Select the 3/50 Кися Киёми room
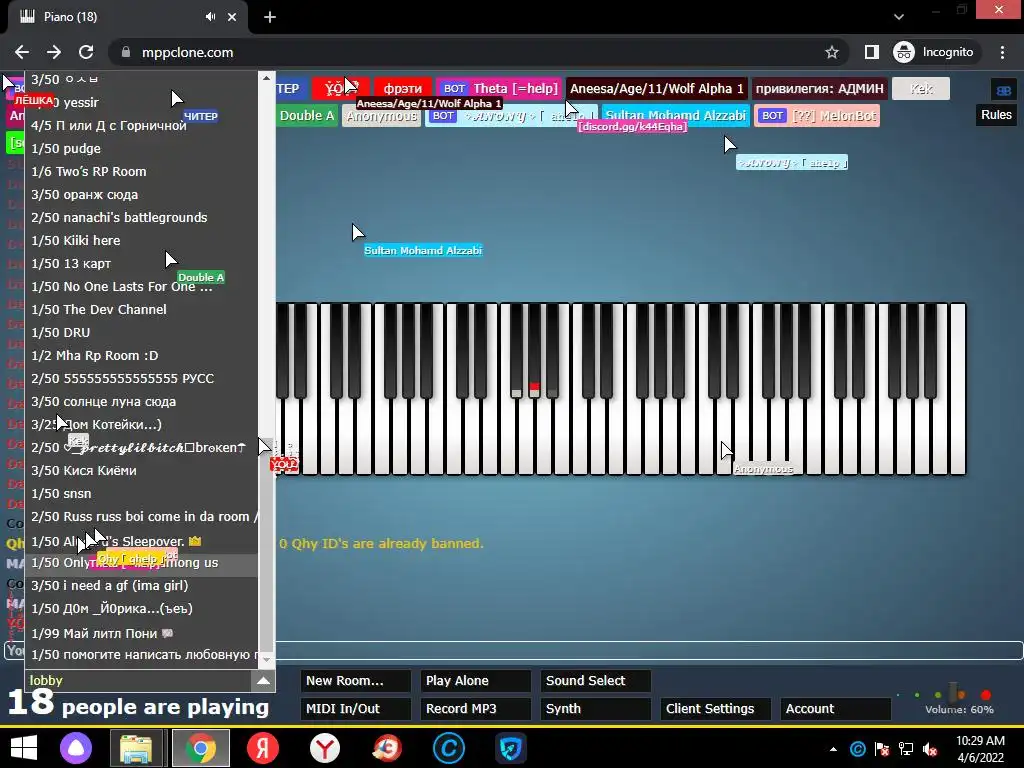 (141, 470)
